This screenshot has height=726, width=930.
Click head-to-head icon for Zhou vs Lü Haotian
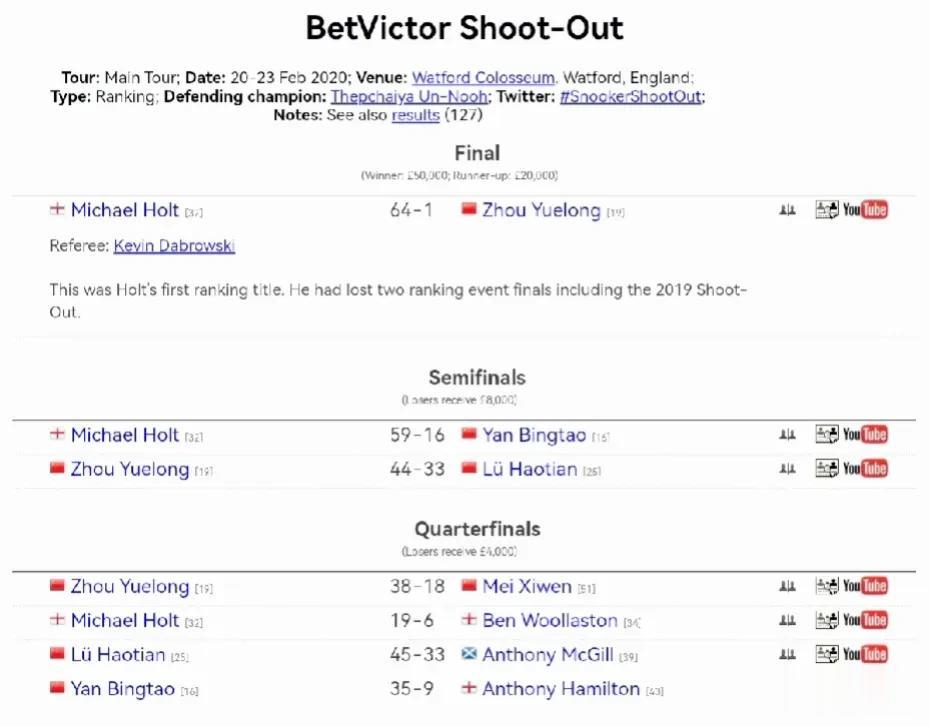pos(787,469)
